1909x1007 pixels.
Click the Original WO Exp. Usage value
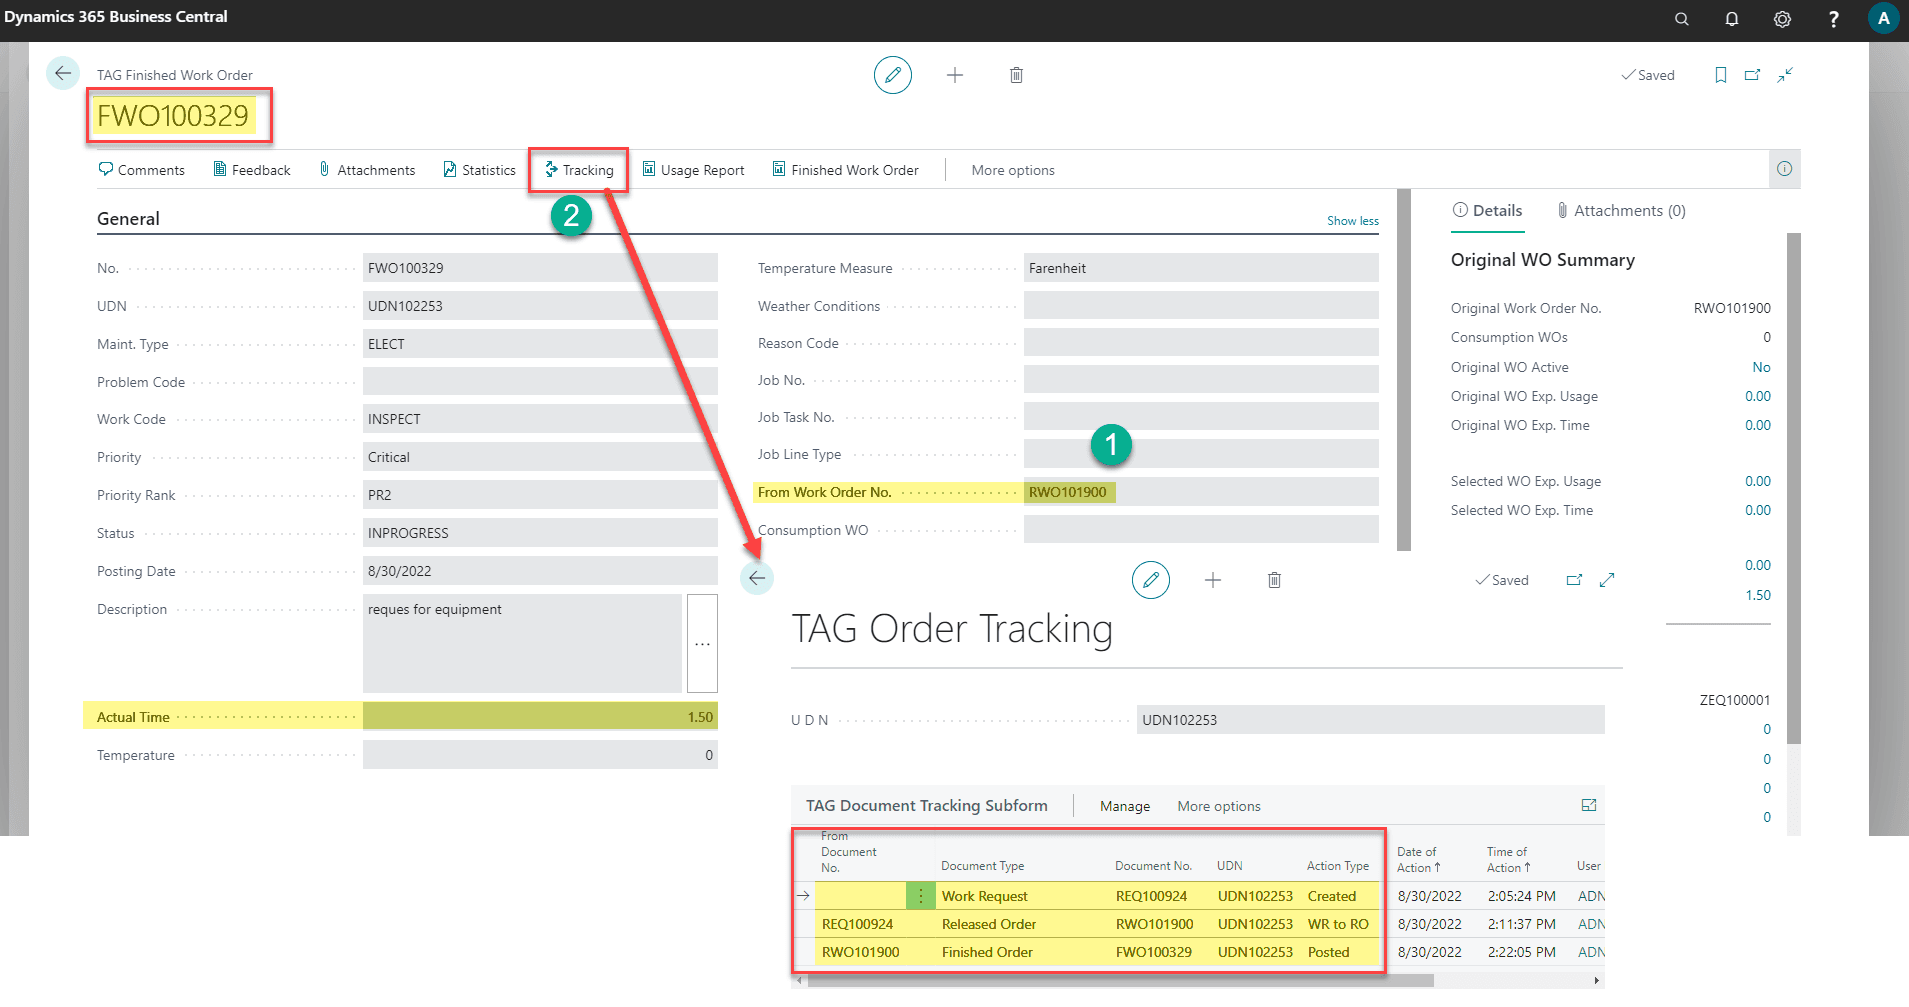(1758, 396)
